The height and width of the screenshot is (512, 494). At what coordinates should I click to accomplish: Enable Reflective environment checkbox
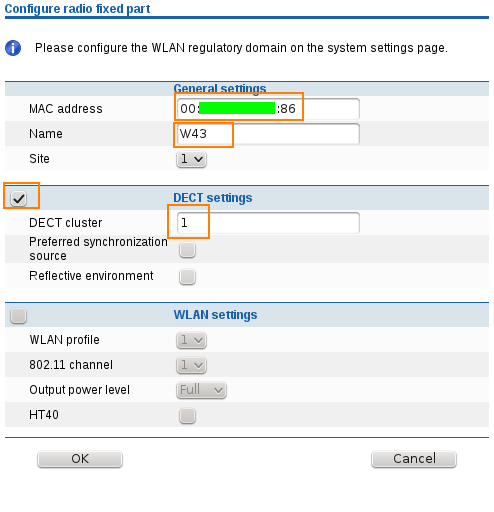187,277
